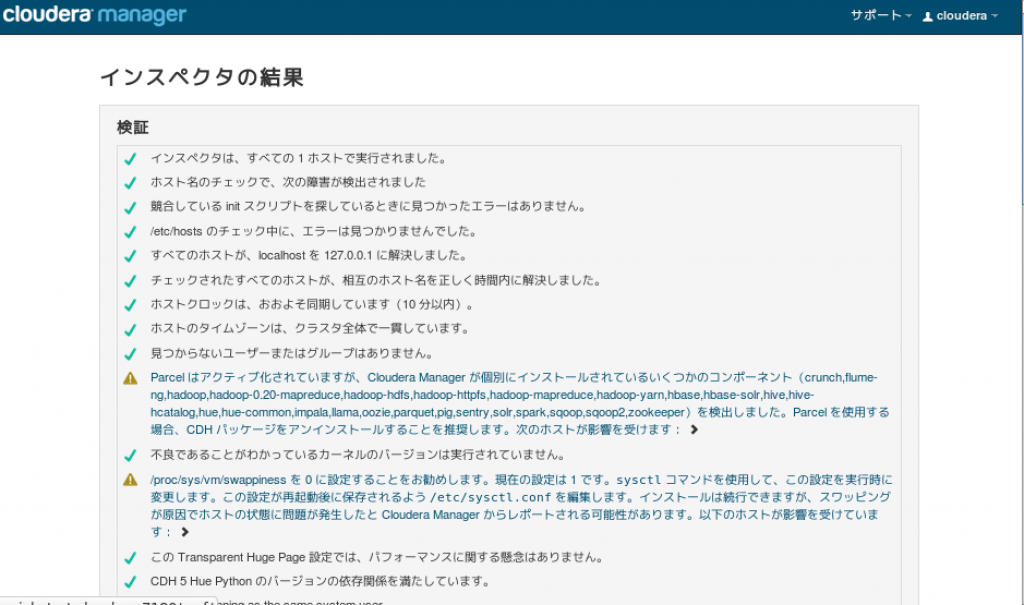Click checkmark next to インスペクタは、すべての 1 ホスト
Screen dimensions: 1024x605
point(130,159)
